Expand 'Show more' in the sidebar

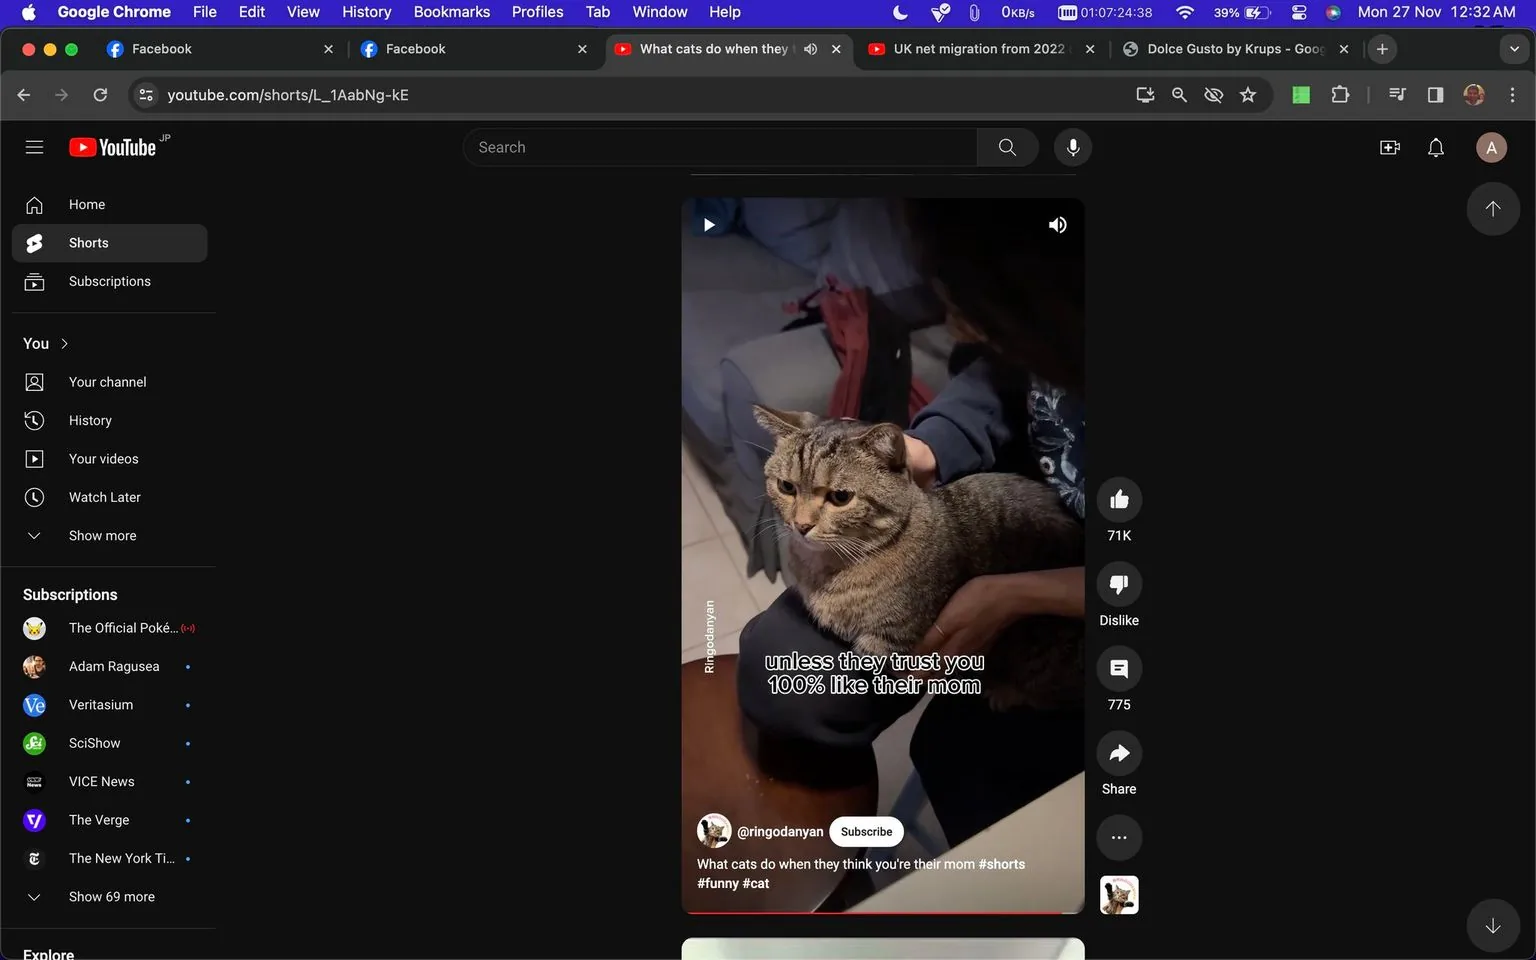tap(101, 535)
